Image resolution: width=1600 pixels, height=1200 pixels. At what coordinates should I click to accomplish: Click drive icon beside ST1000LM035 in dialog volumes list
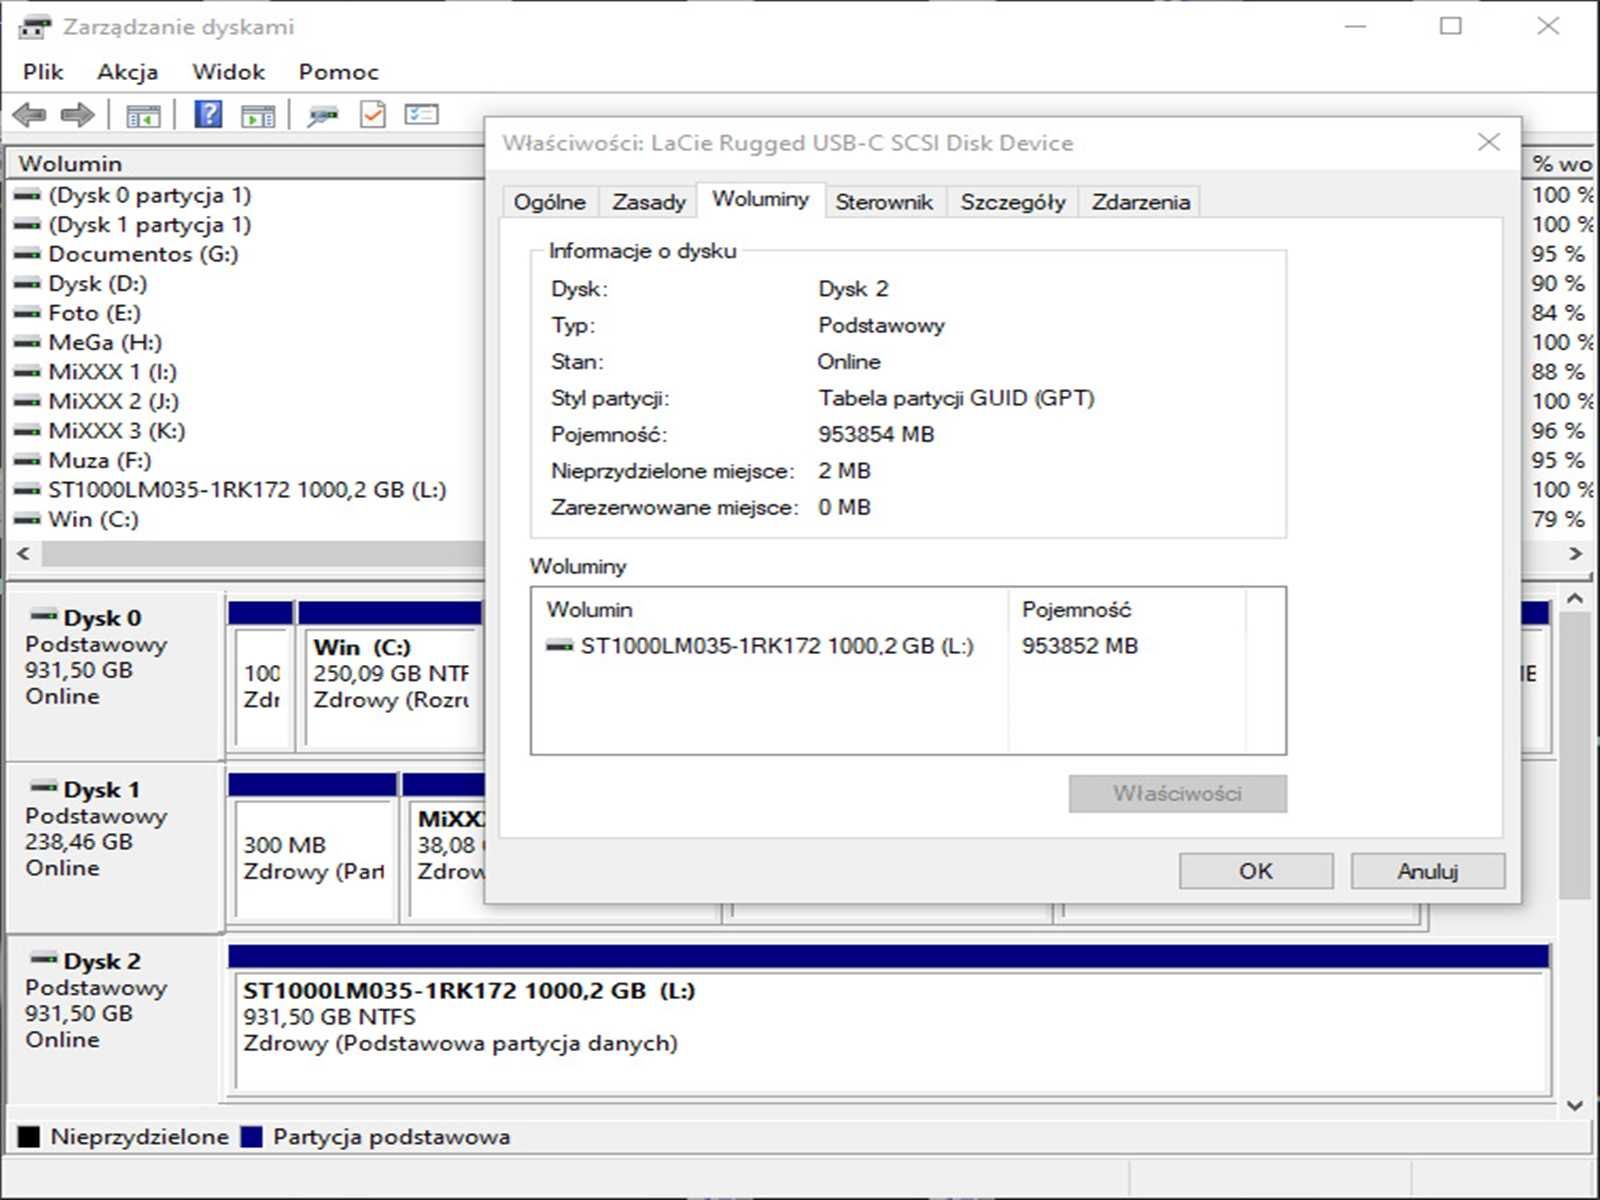(x=559, y=646)
